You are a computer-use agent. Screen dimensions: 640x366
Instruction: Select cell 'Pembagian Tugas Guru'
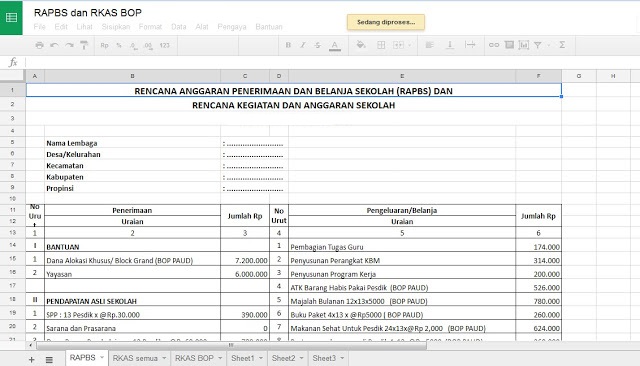click(402, 246)
